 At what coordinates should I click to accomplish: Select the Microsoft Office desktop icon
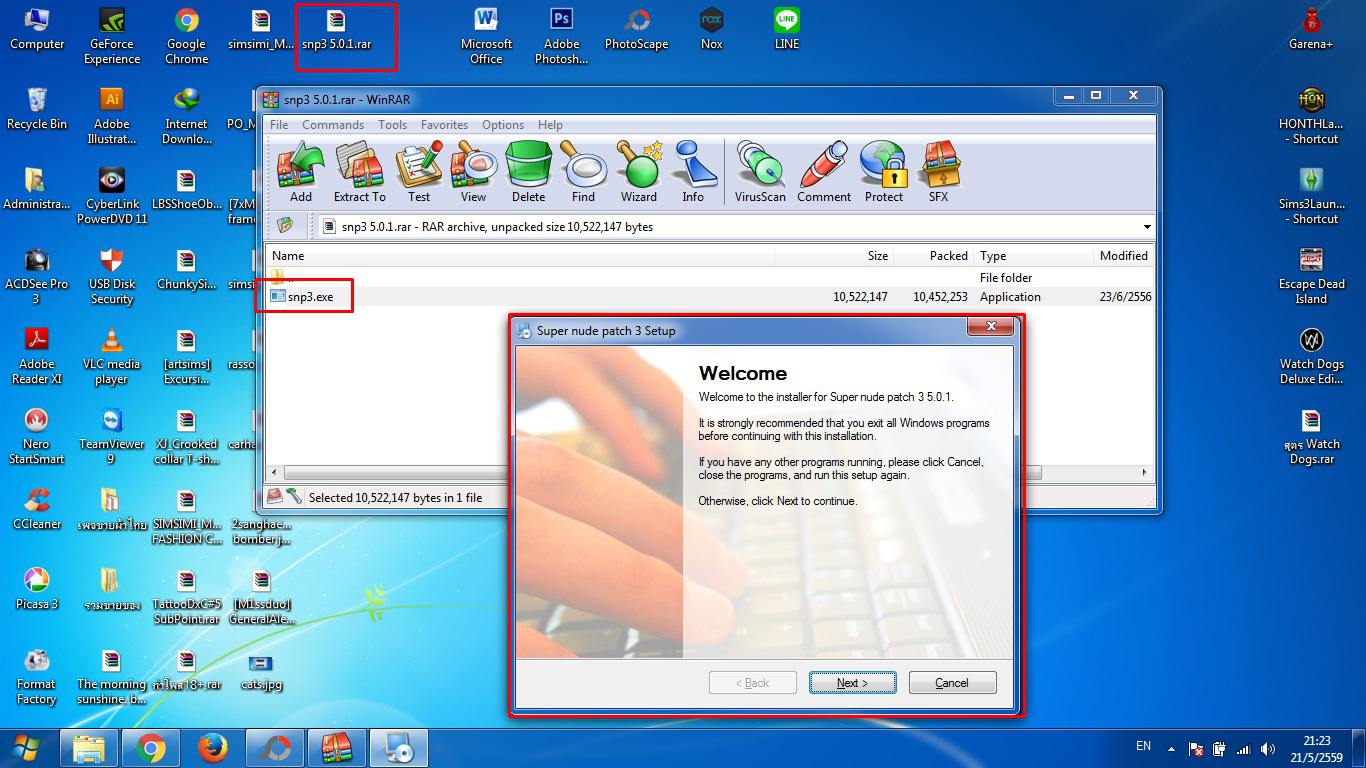[486, 36]
